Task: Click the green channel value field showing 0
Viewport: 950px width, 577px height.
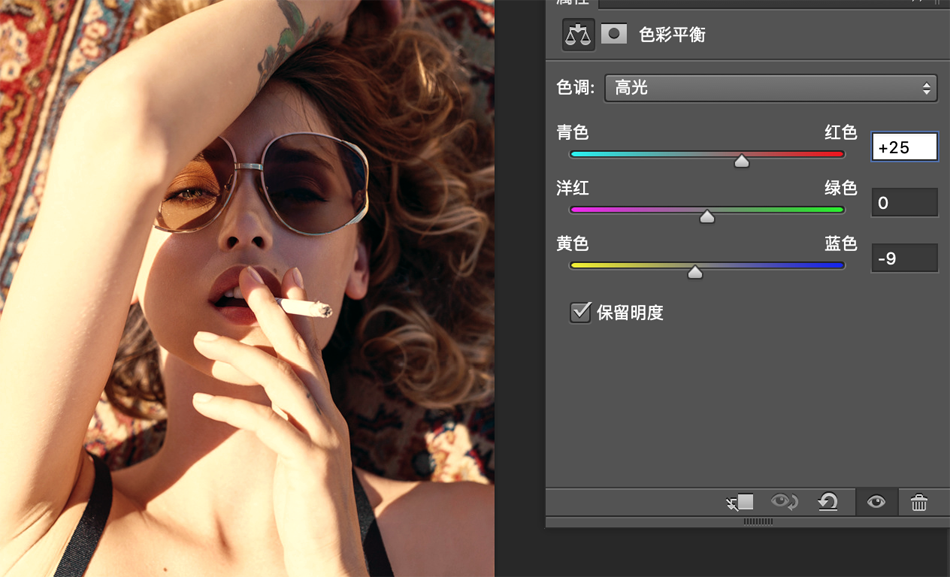Action: (x=904, y=202)
